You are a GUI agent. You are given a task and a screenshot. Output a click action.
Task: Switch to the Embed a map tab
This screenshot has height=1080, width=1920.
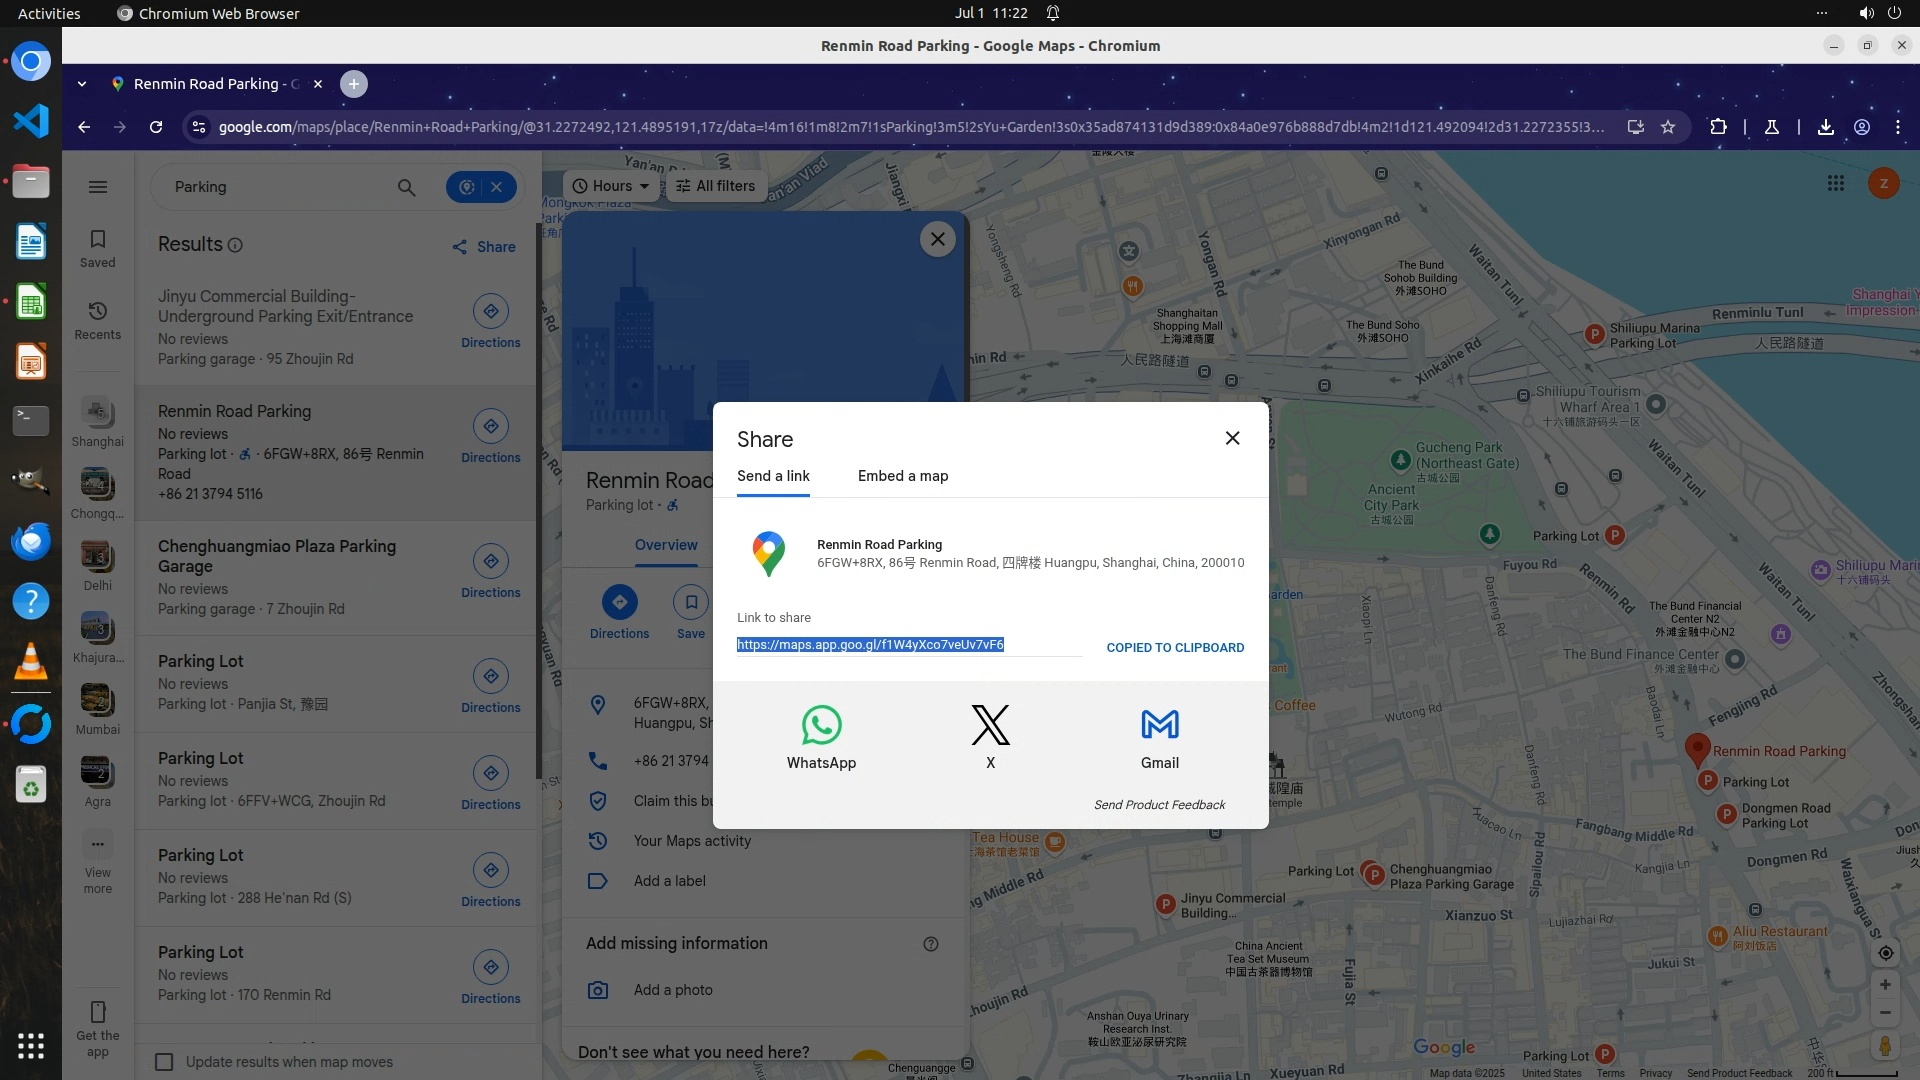click(x=902, y=476)
